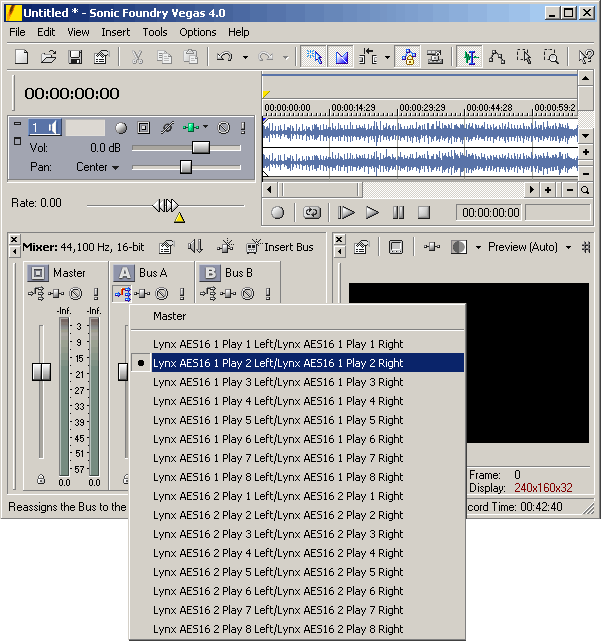Open Preview (Auto) quality dropdown

[x=529, y=247]
